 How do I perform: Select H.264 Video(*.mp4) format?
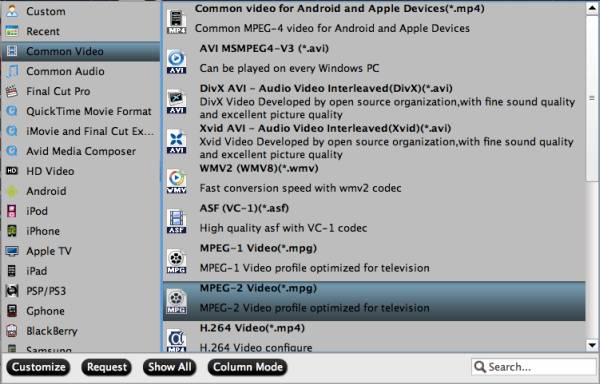tap(374, 337)
